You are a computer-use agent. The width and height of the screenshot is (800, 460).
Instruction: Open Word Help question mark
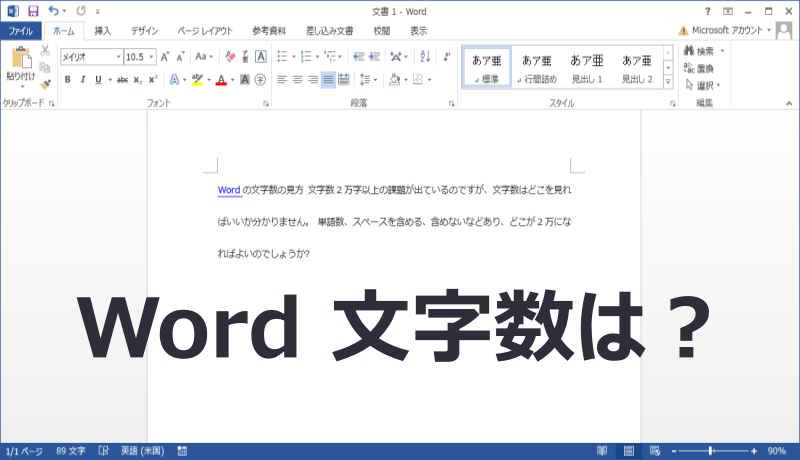click(707, 11)
